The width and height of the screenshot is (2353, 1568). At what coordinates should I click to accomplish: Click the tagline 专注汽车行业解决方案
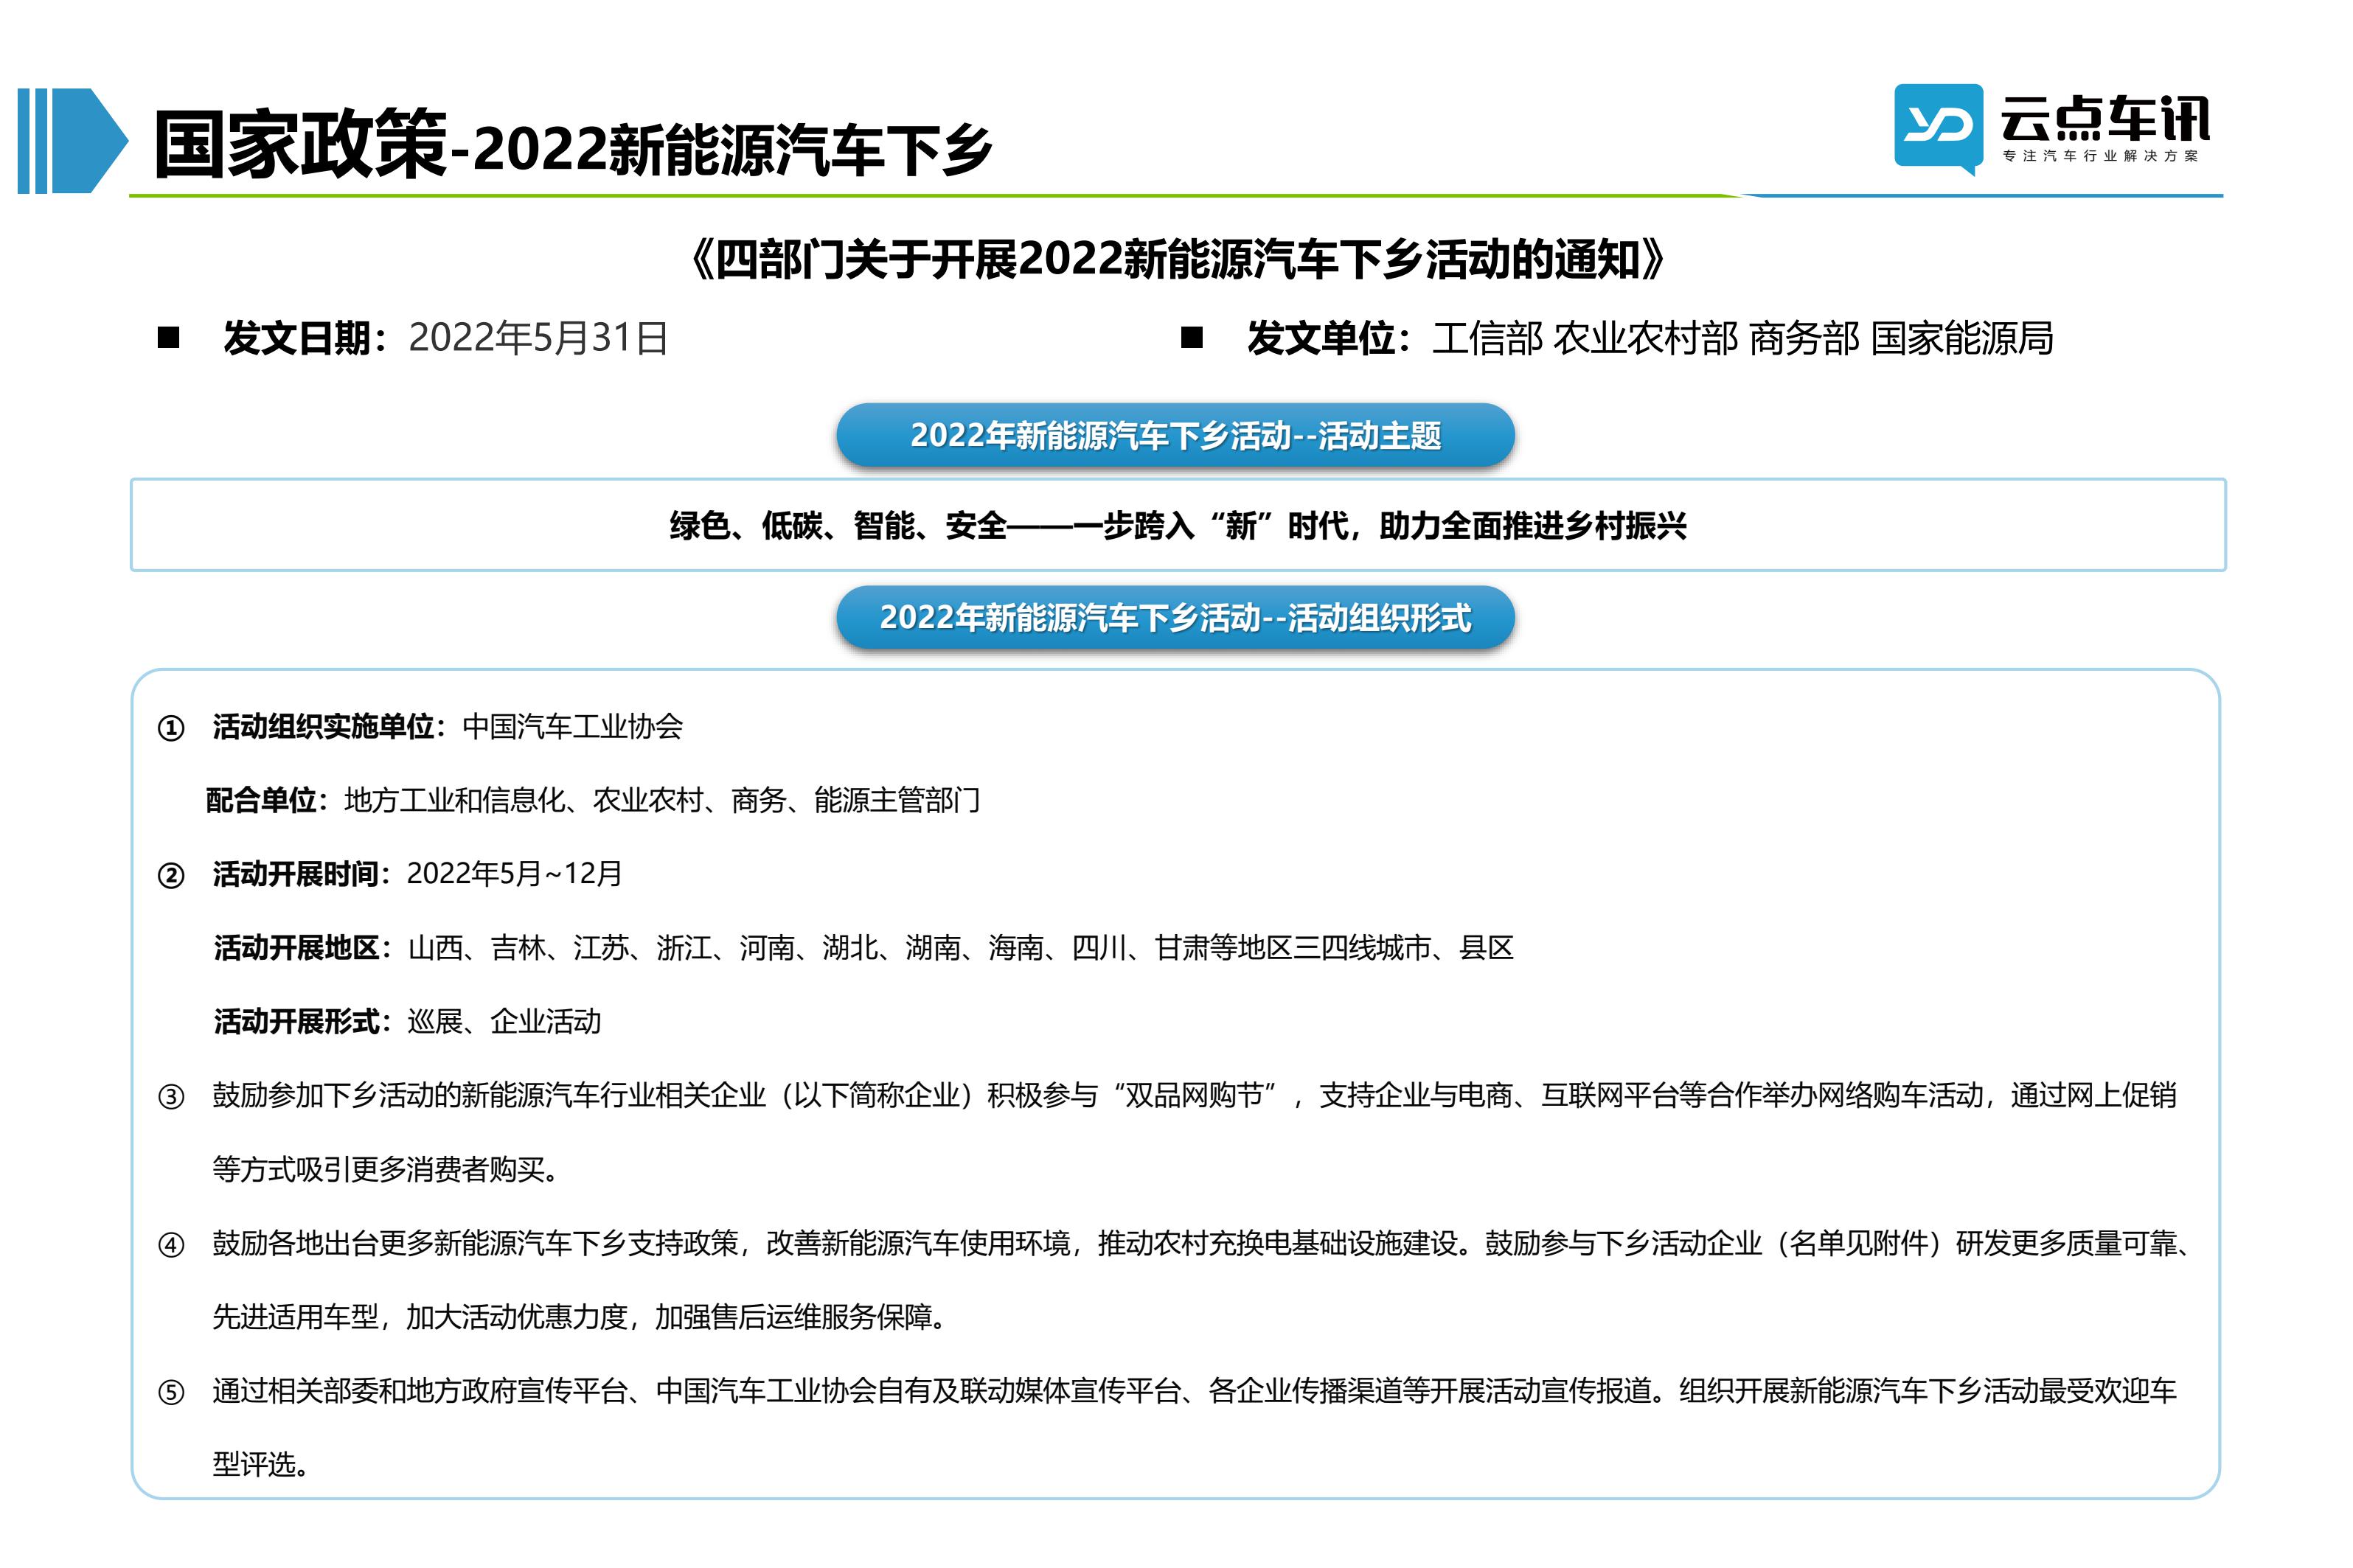pyautogui.click(x=2101, y=156)
